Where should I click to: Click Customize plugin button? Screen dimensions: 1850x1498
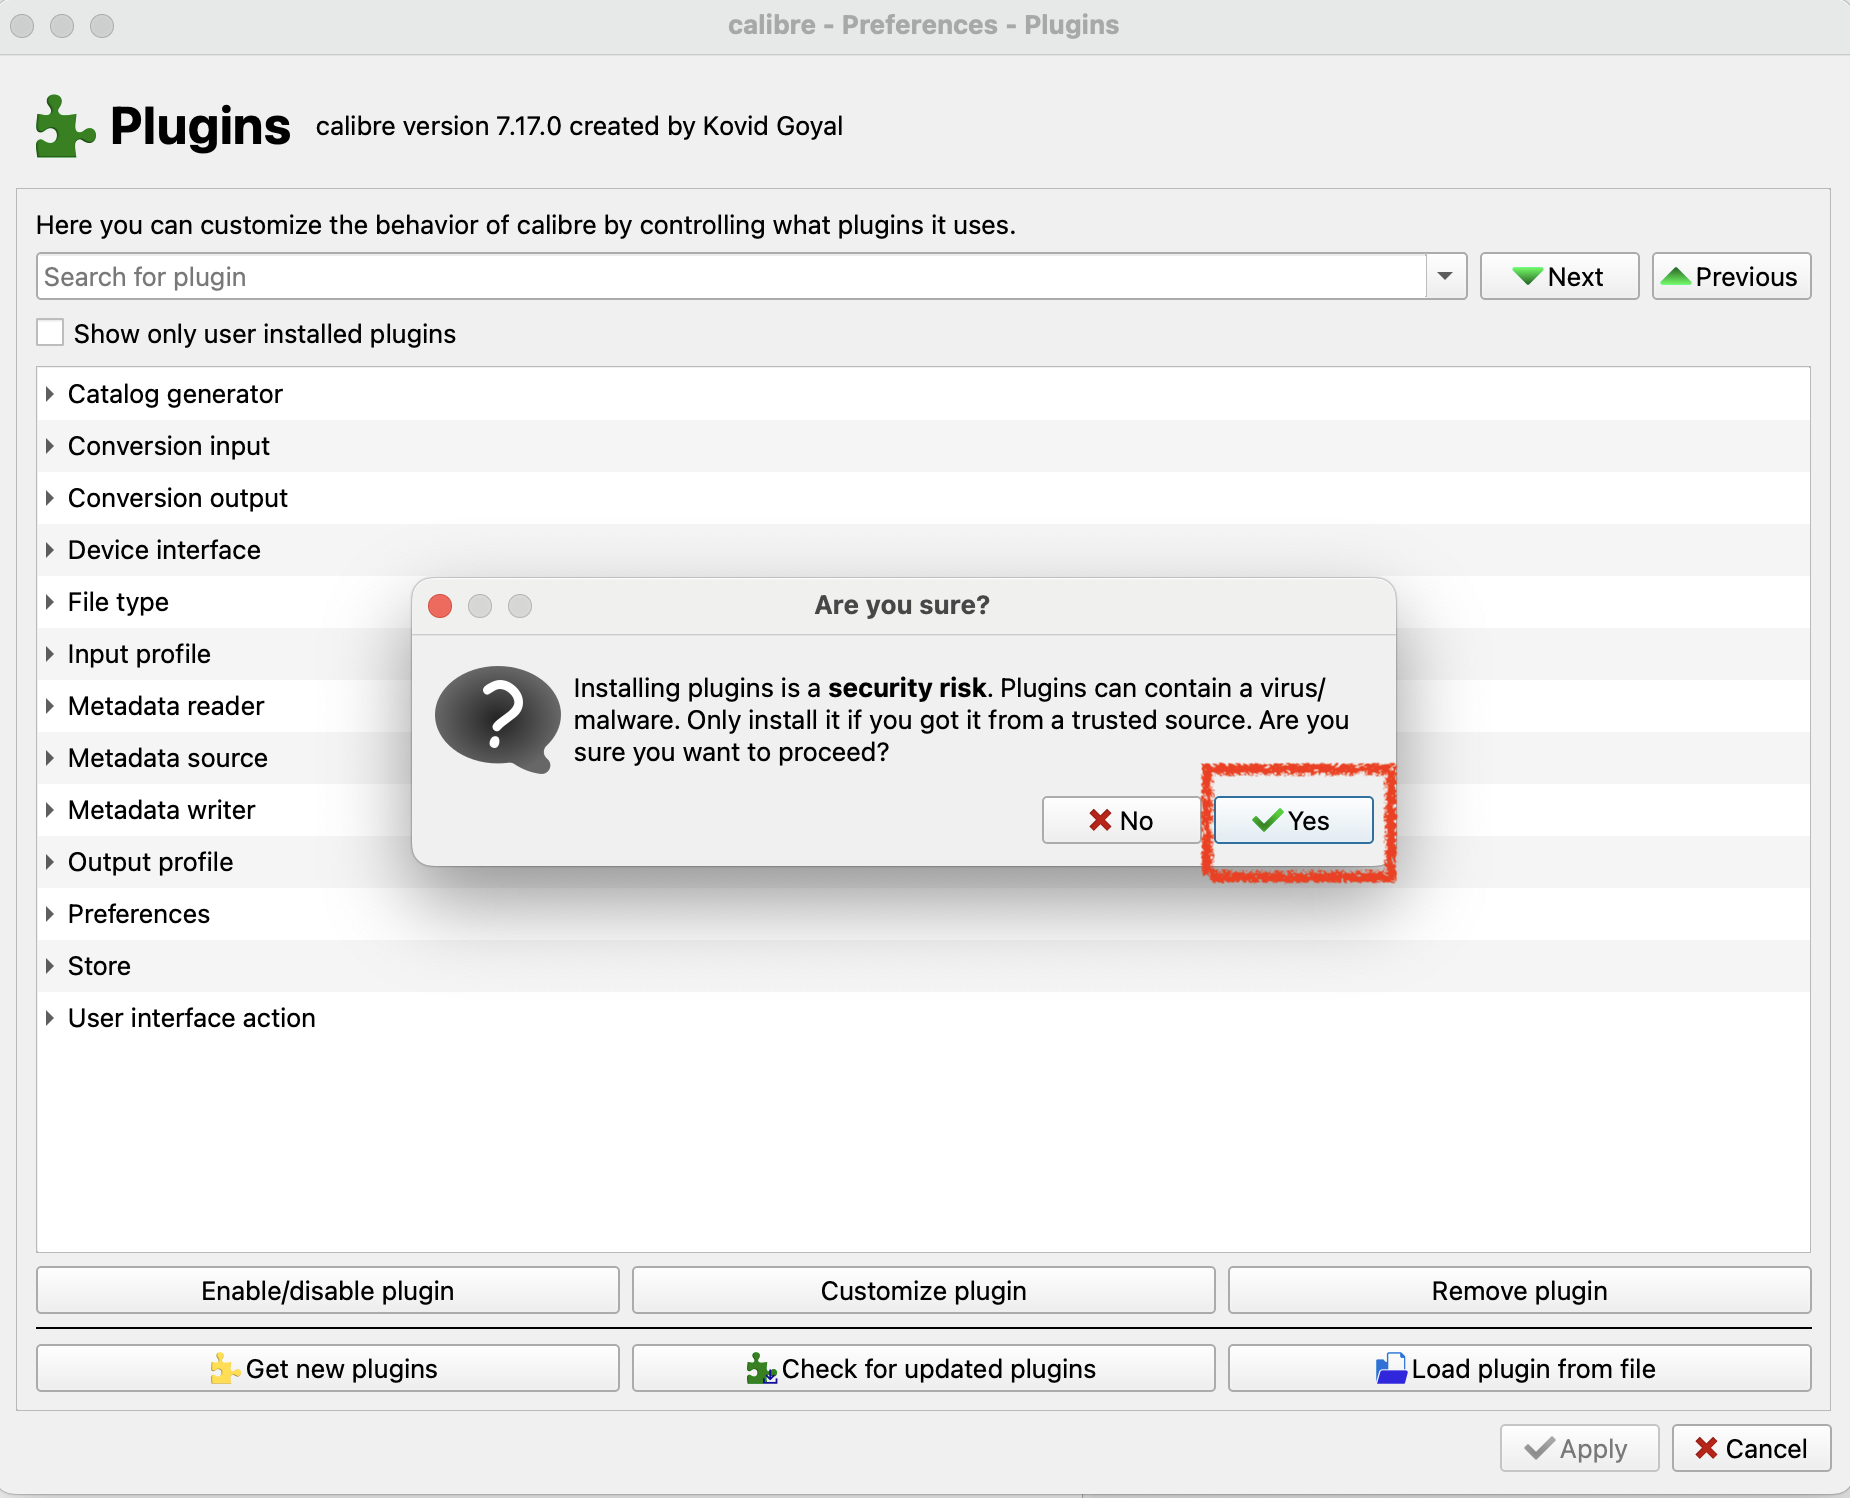coord(924,1290)
